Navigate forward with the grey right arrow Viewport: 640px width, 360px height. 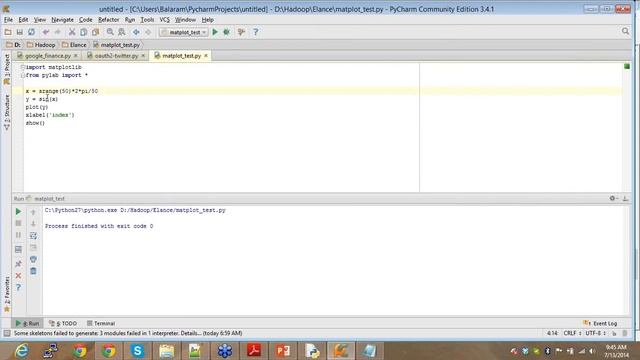tap(148, 32)
